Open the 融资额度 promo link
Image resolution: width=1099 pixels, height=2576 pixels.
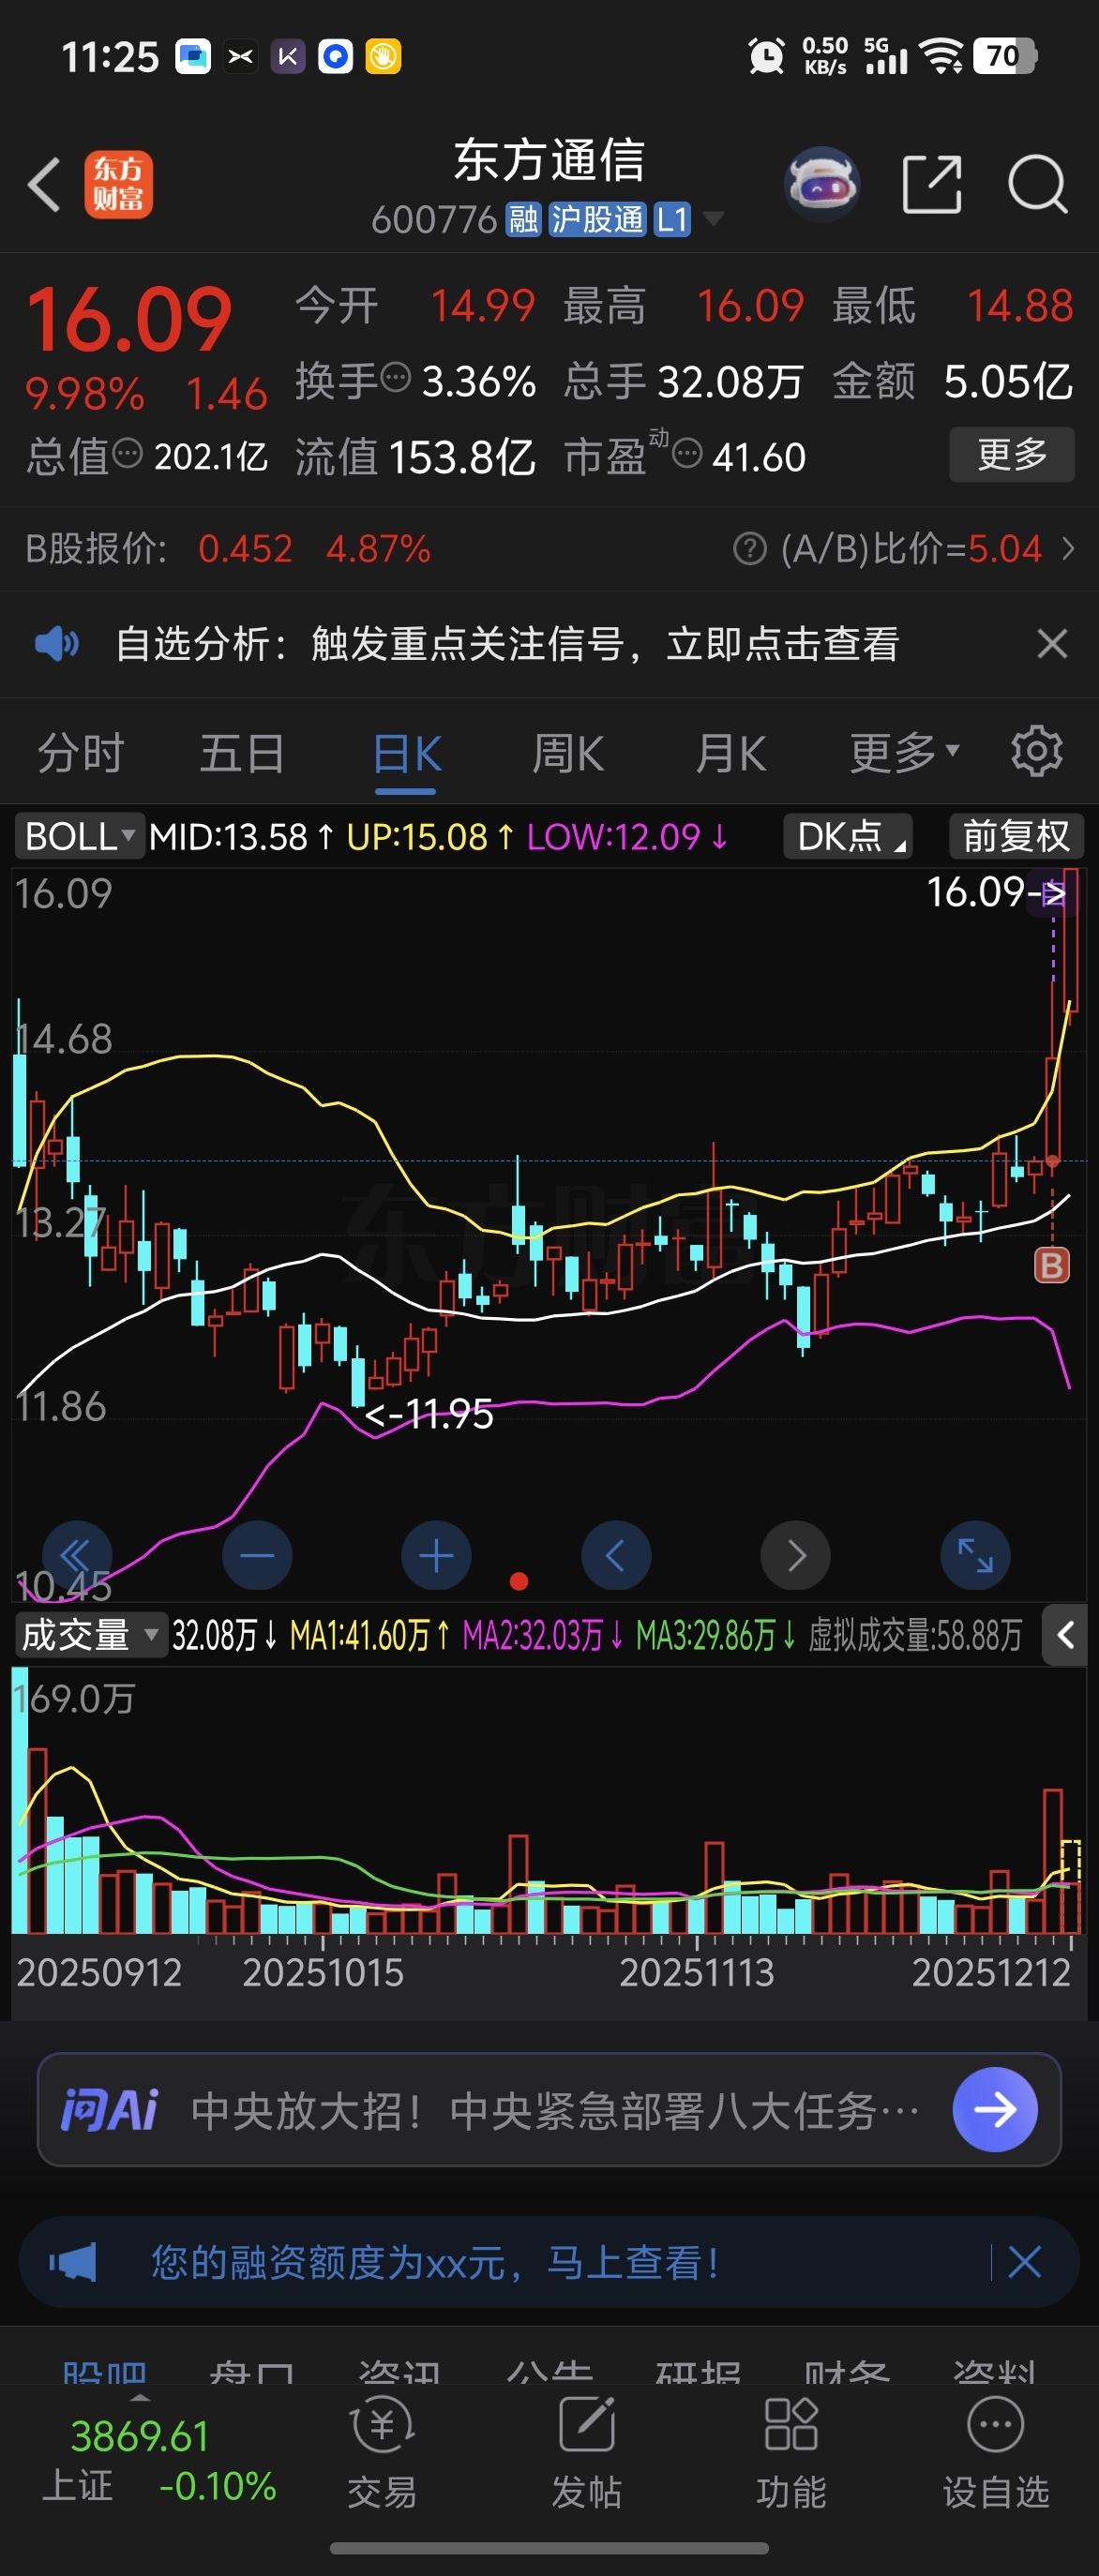tap(435, 2262)
